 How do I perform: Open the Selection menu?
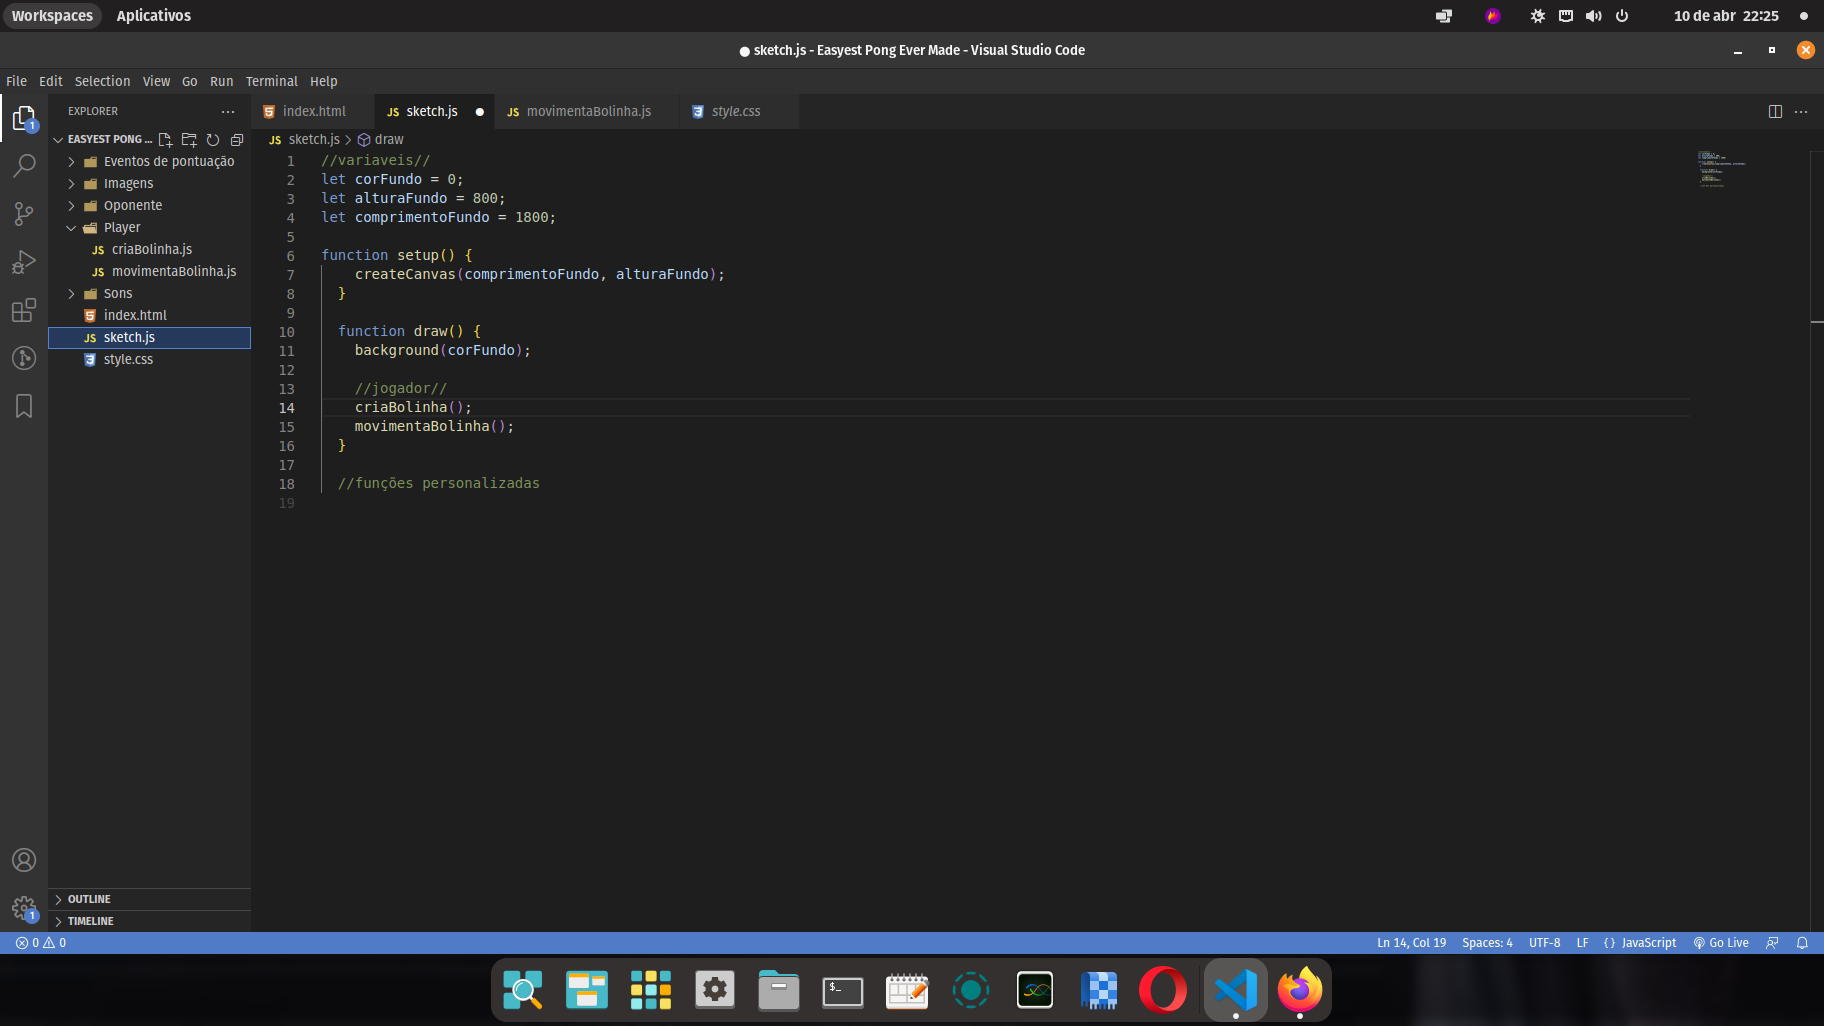coord(102,82)
